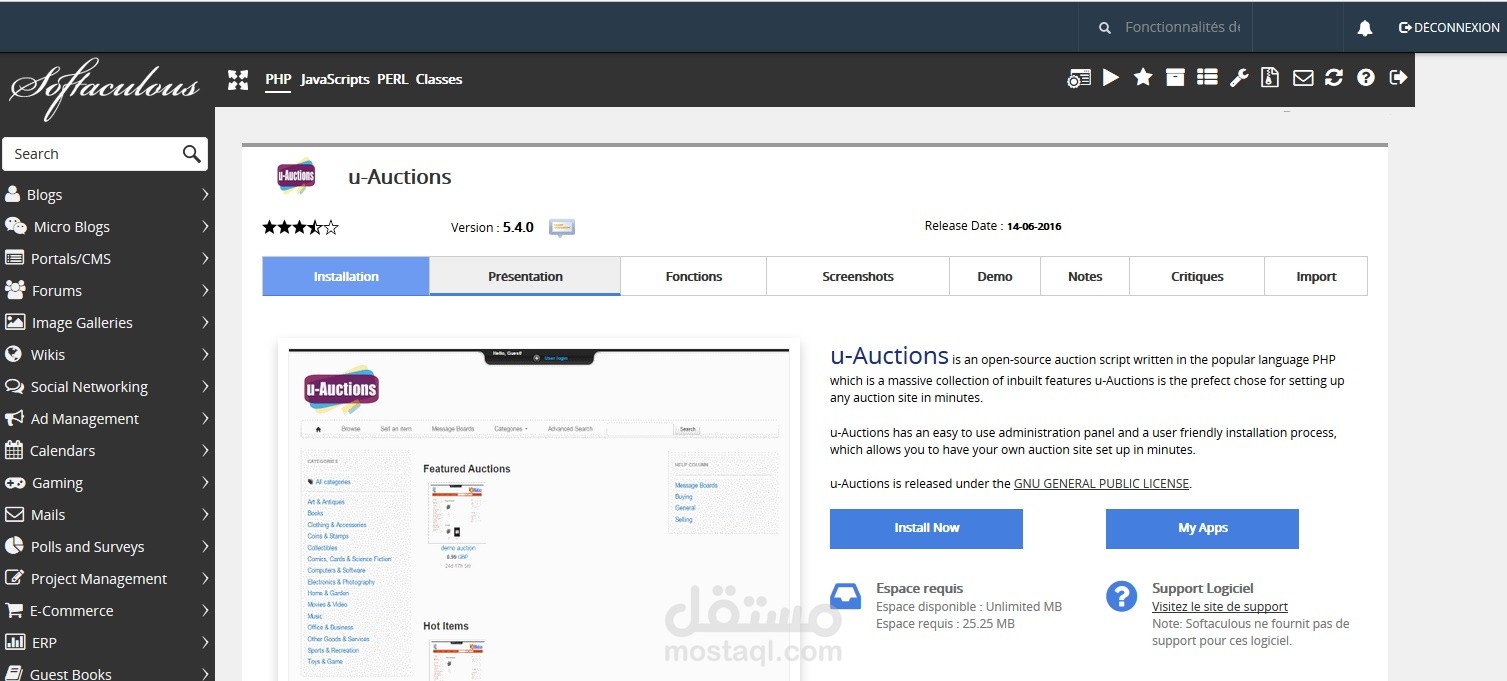Click the Support Logiciel question icon
This screenshot has width=1507, height=681.
point(1121,597)
